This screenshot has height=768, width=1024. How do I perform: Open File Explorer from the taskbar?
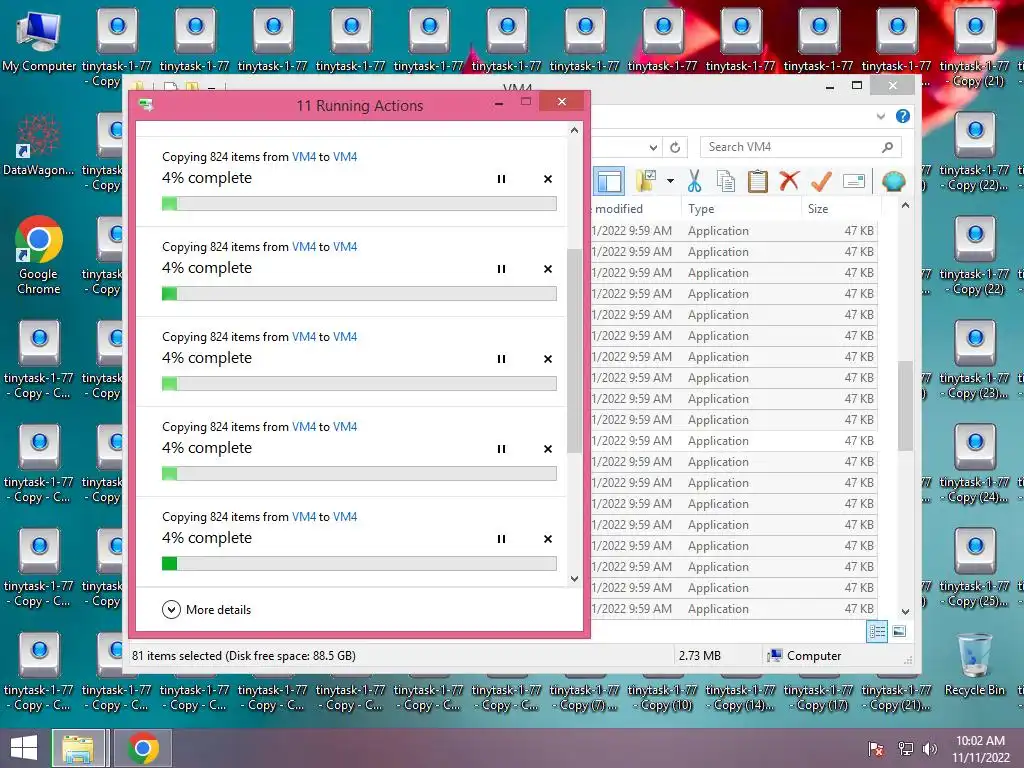78,748
